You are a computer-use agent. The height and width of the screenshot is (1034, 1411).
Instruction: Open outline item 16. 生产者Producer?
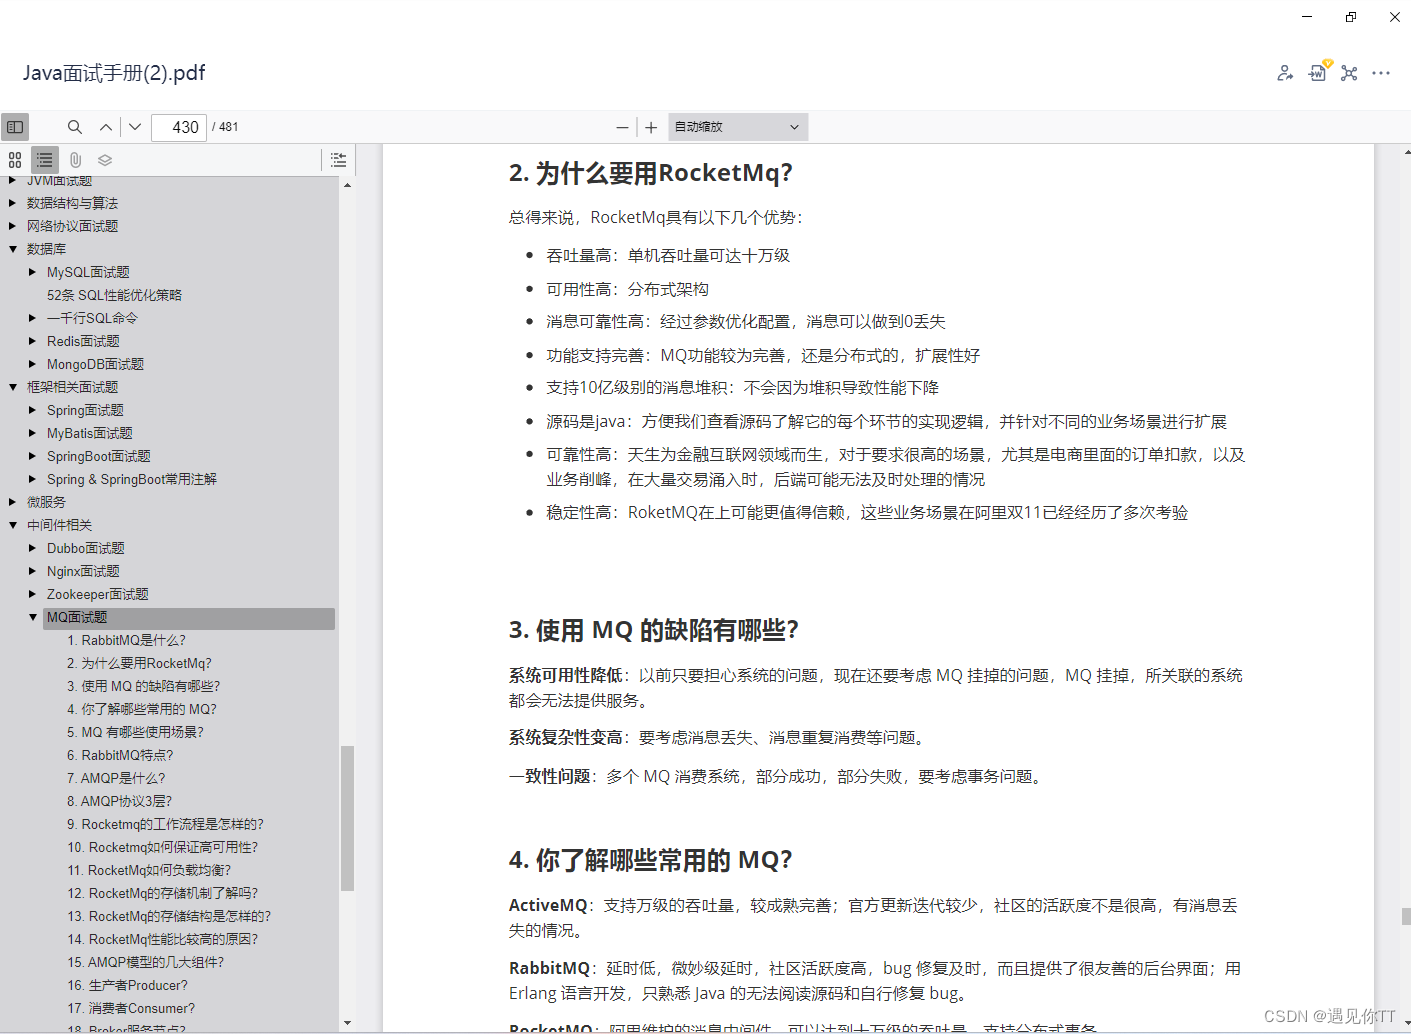click(127, 985)
